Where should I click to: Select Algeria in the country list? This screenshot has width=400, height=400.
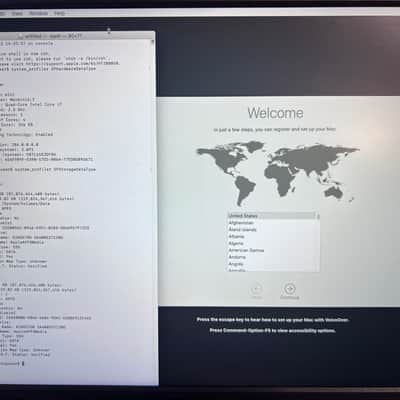tap(272, 243)
